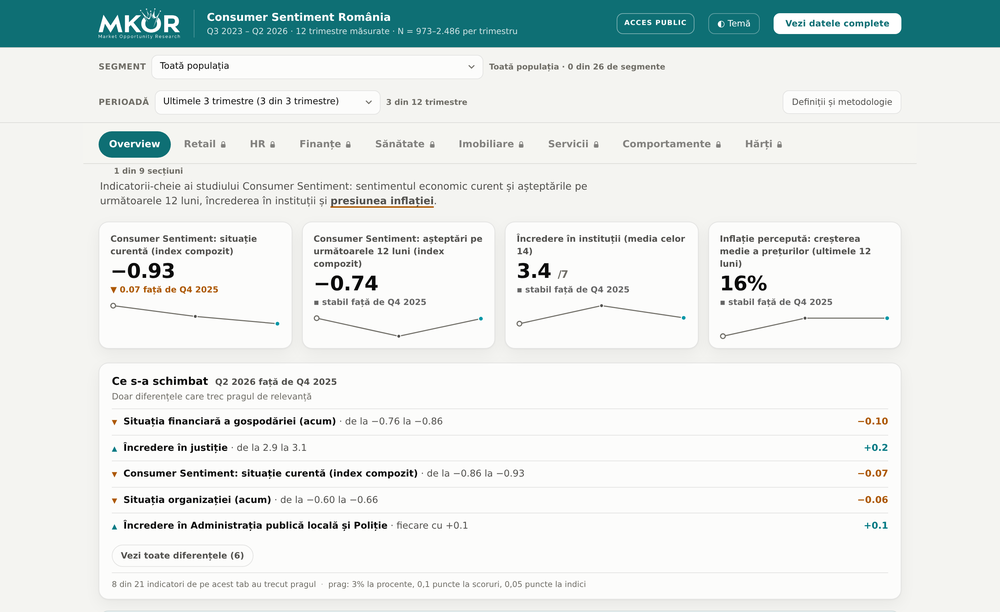Select the Overview tab
Viewport: 1000px width, 612px height.
135,144
